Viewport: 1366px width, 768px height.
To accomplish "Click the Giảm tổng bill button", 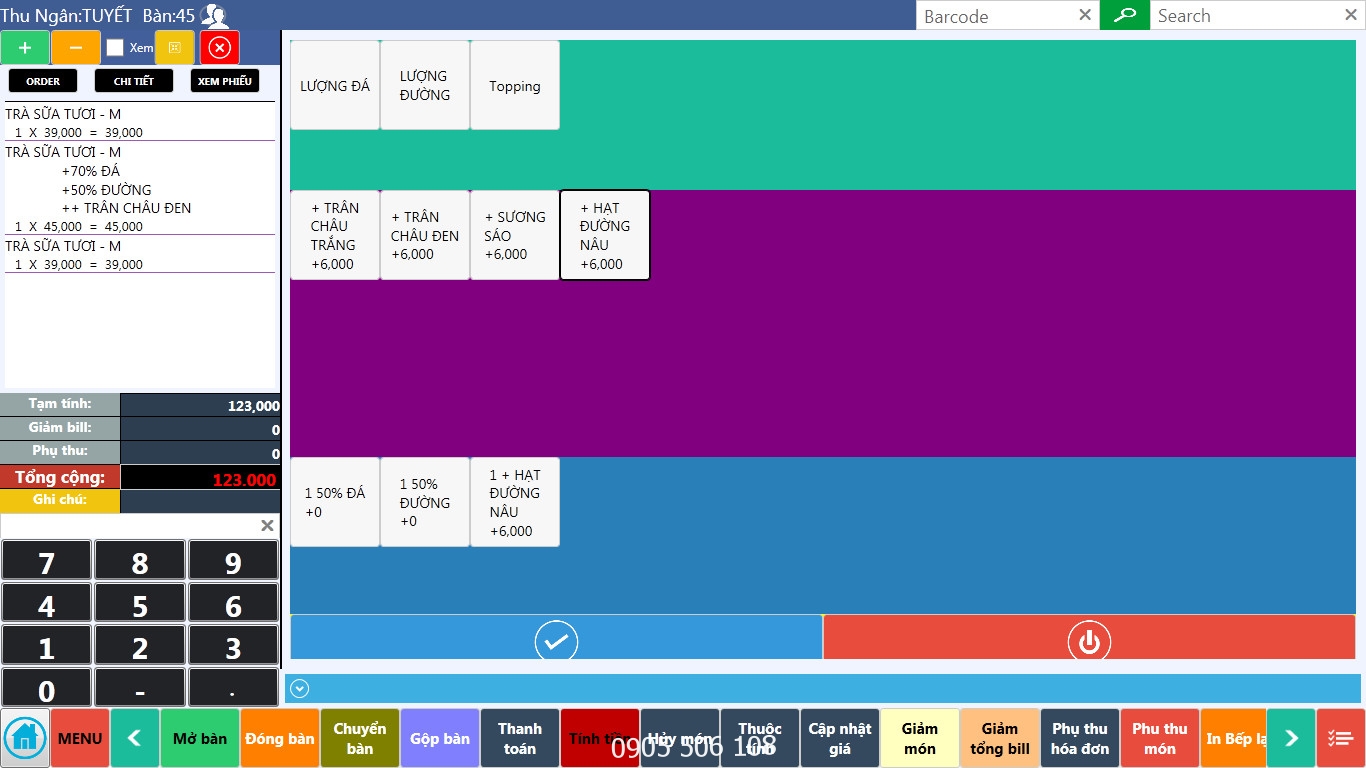I will (1000, 738).
